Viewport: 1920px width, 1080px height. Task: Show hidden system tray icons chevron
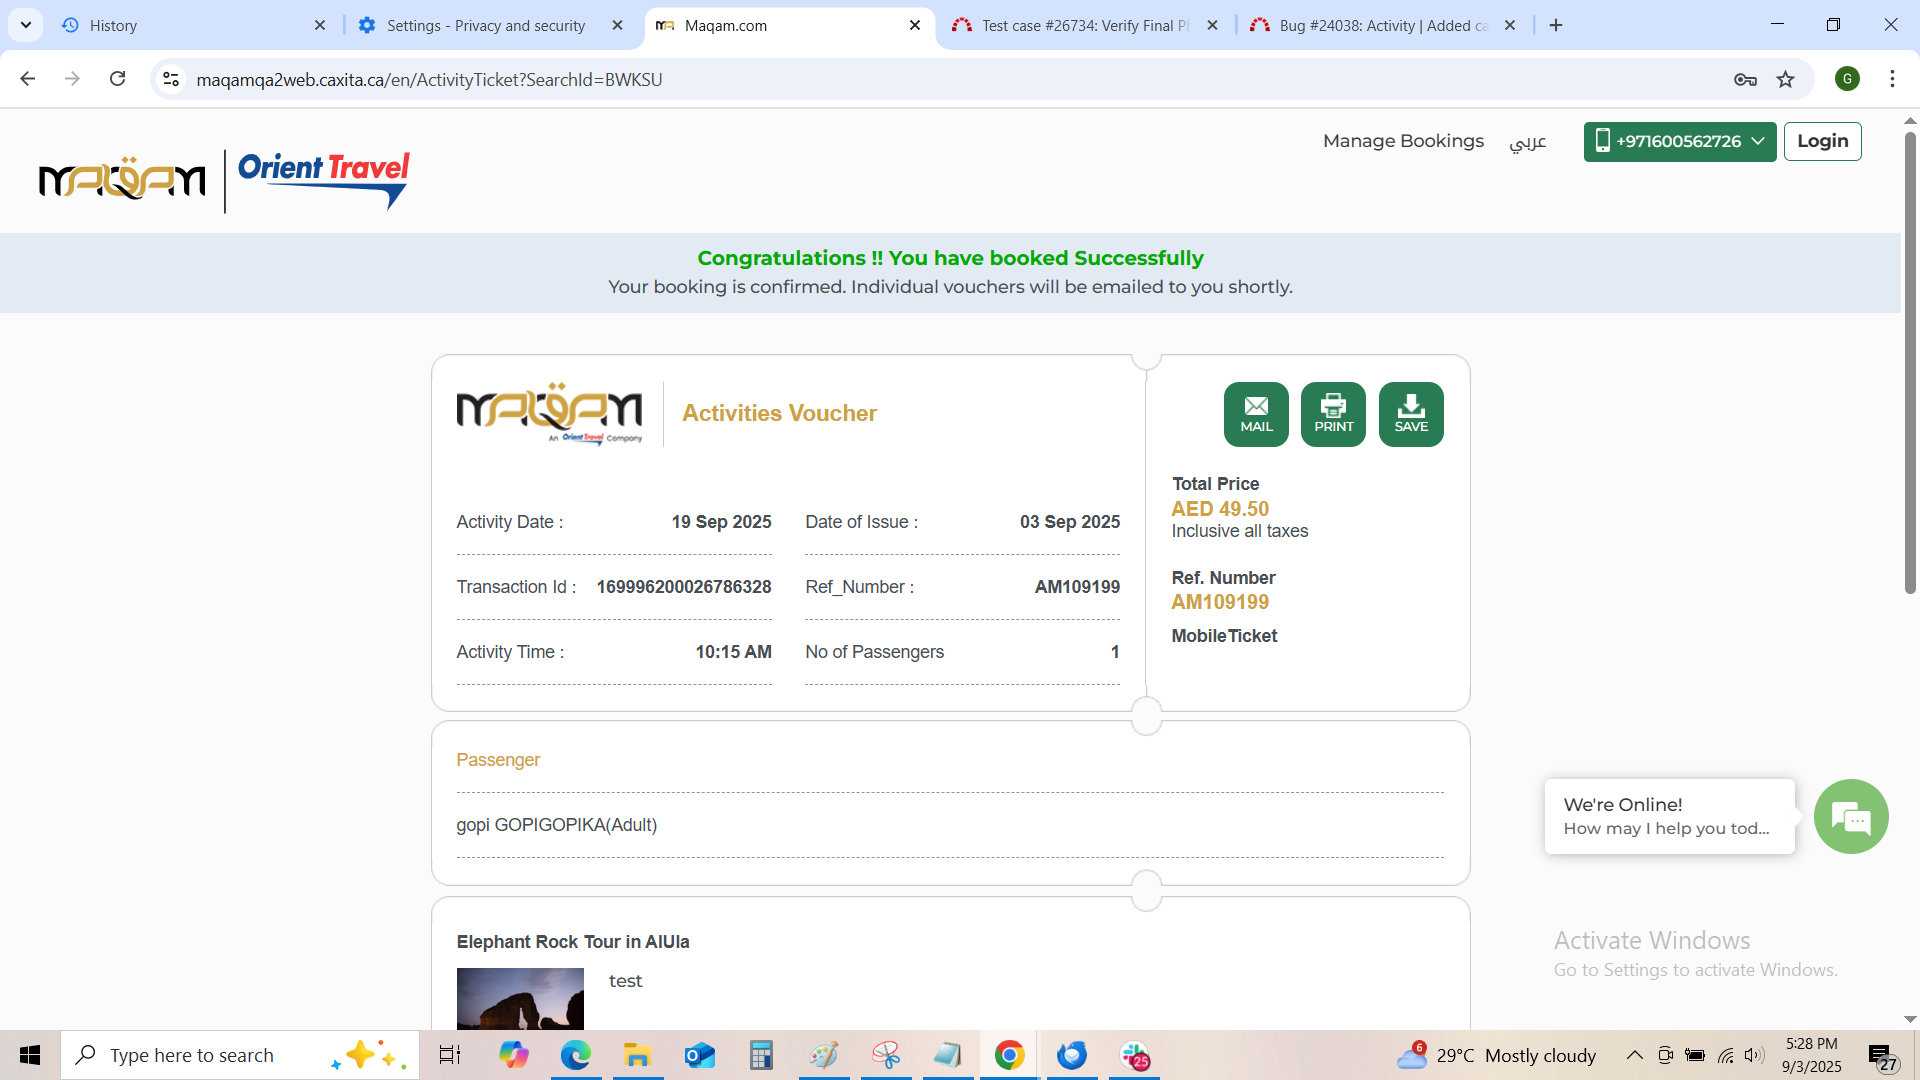[x=1634, y=1055]
